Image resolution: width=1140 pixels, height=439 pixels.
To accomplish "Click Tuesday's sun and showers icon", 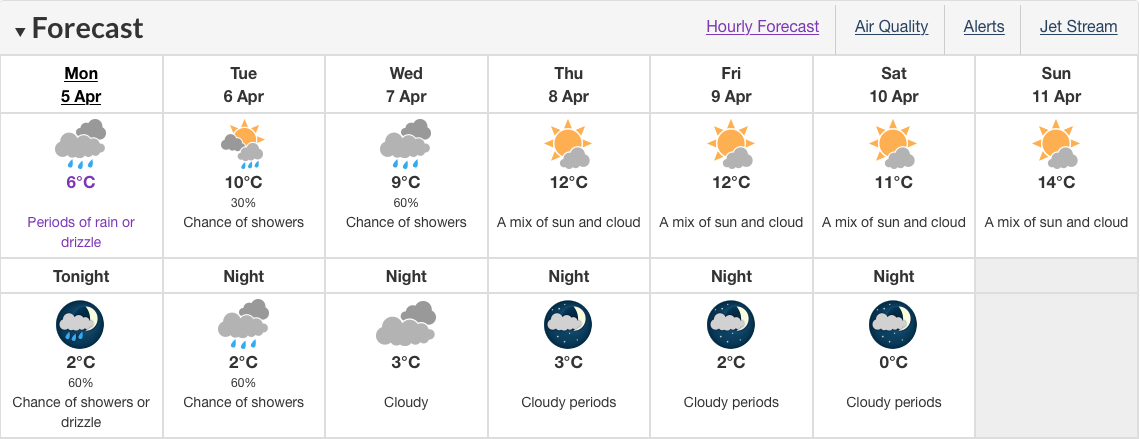I will (244, 145).
